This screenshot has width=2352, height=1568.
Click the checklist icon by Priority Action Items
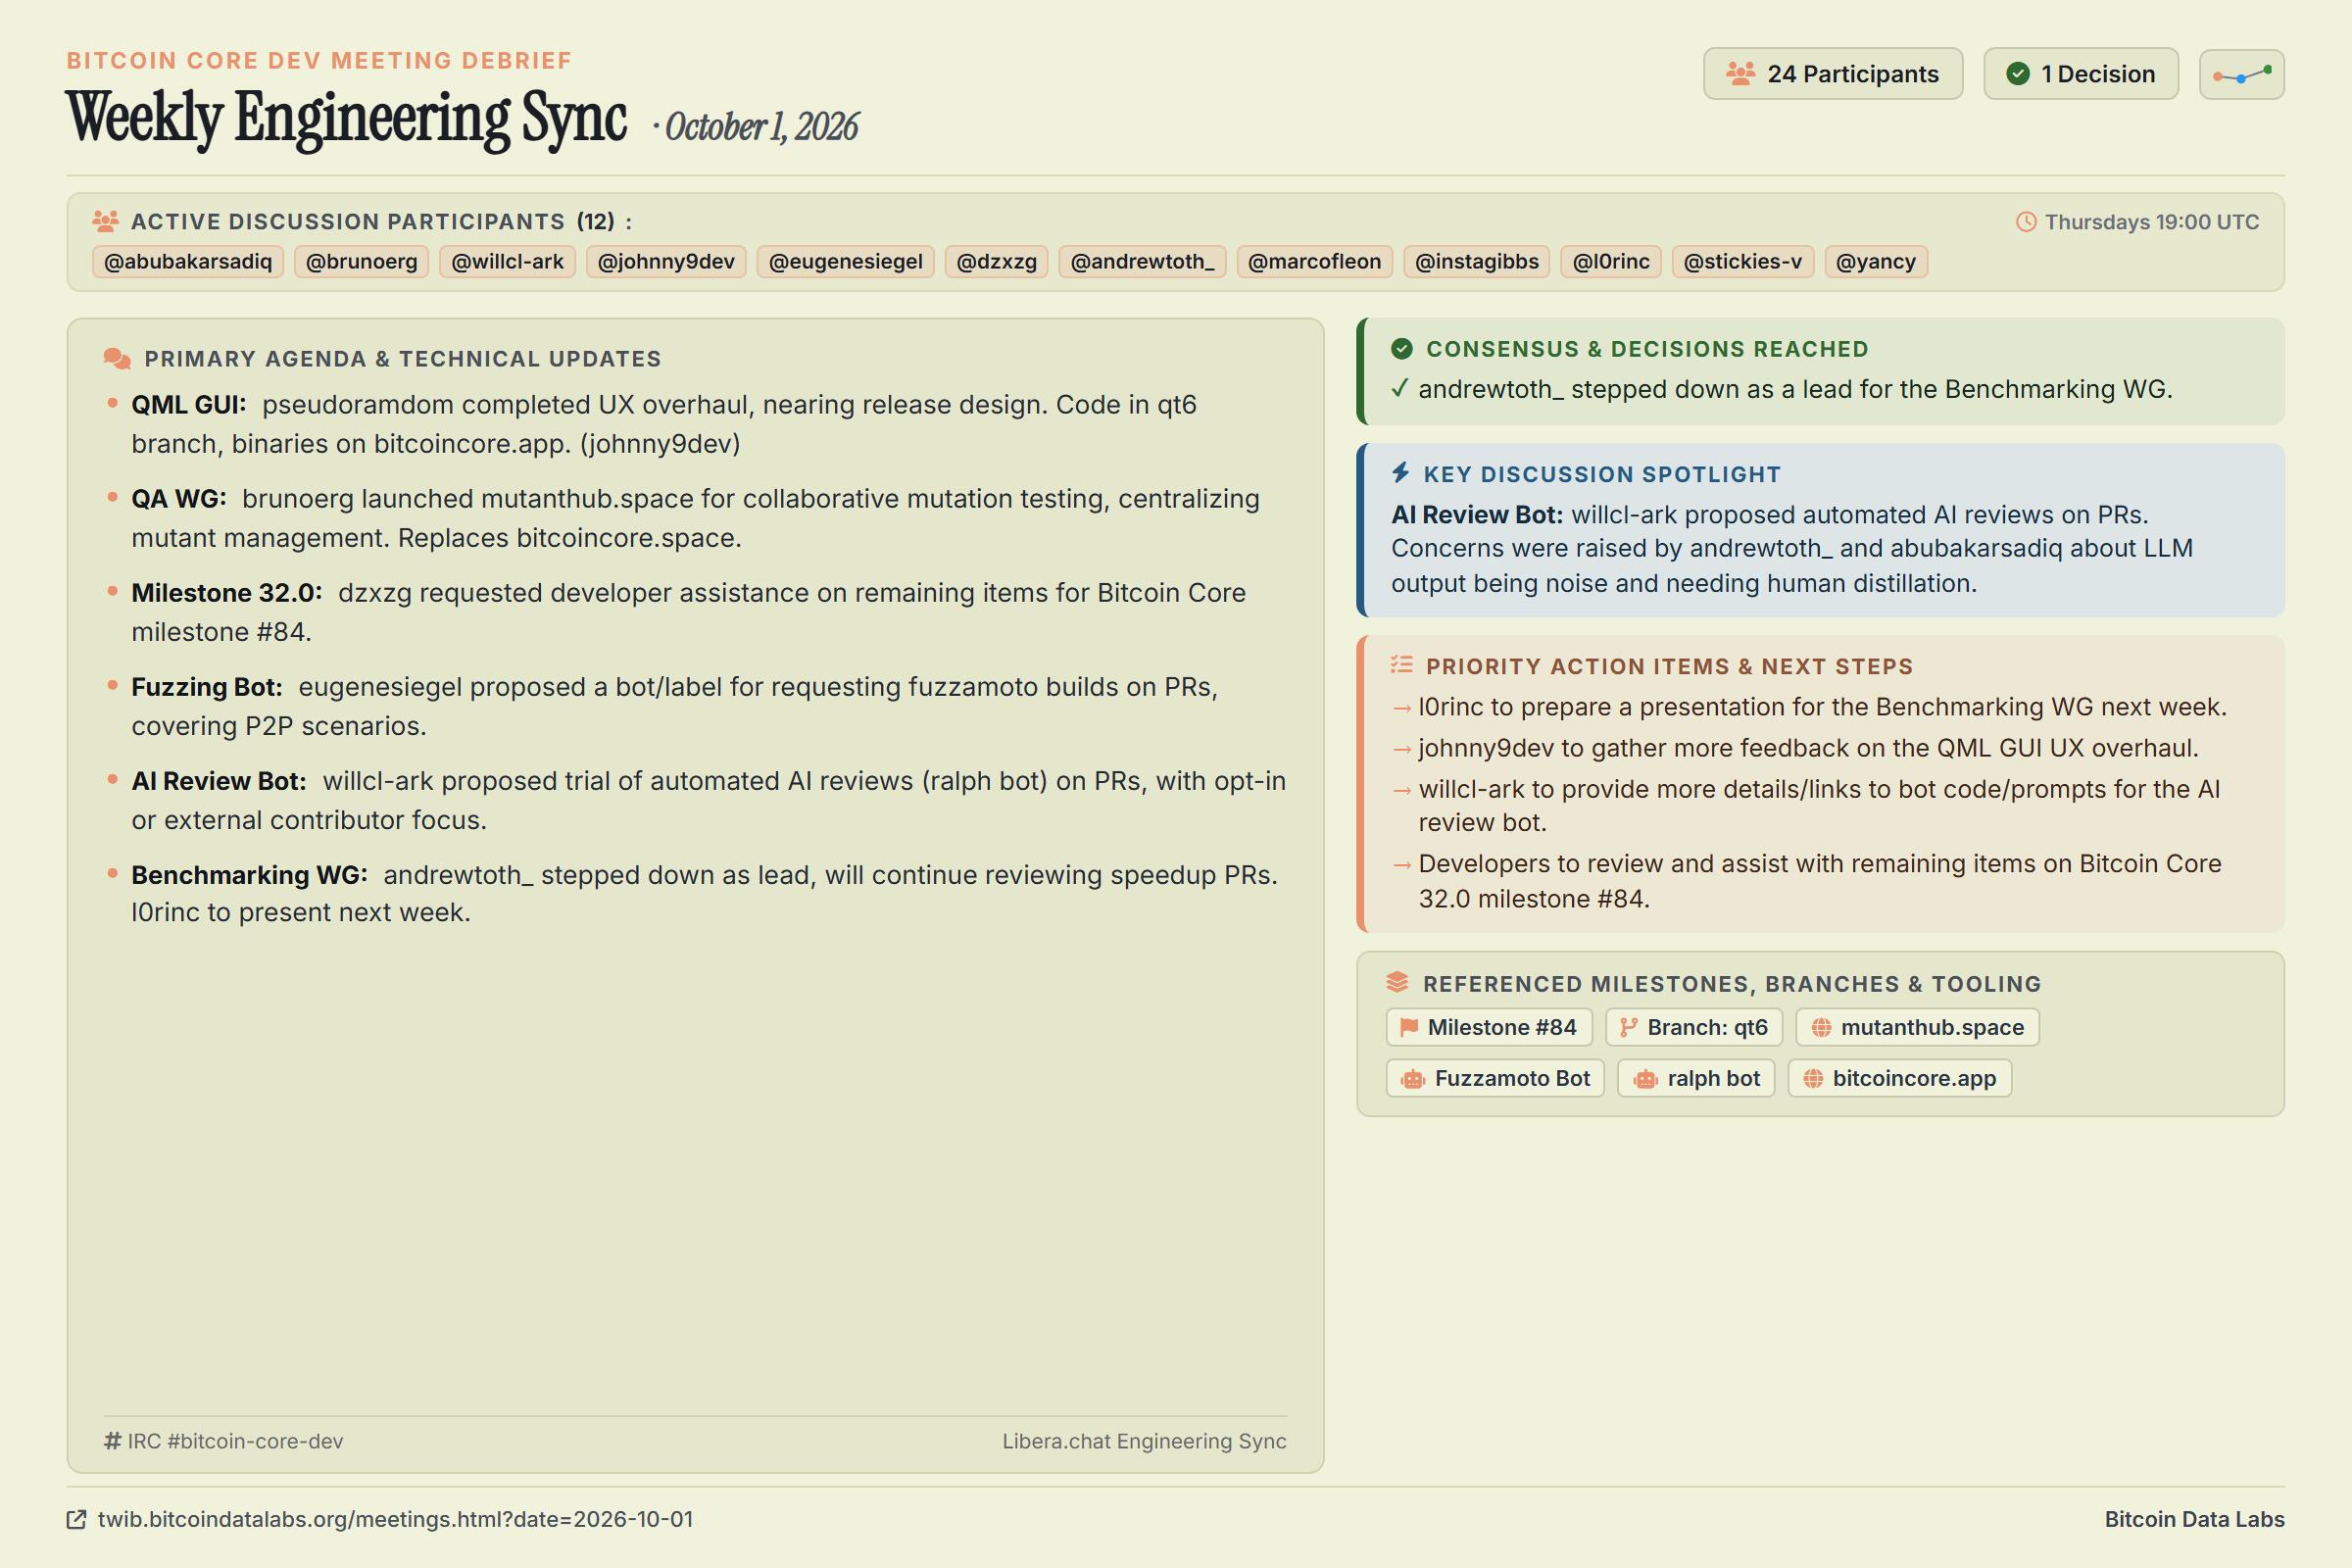[1402, 665]
